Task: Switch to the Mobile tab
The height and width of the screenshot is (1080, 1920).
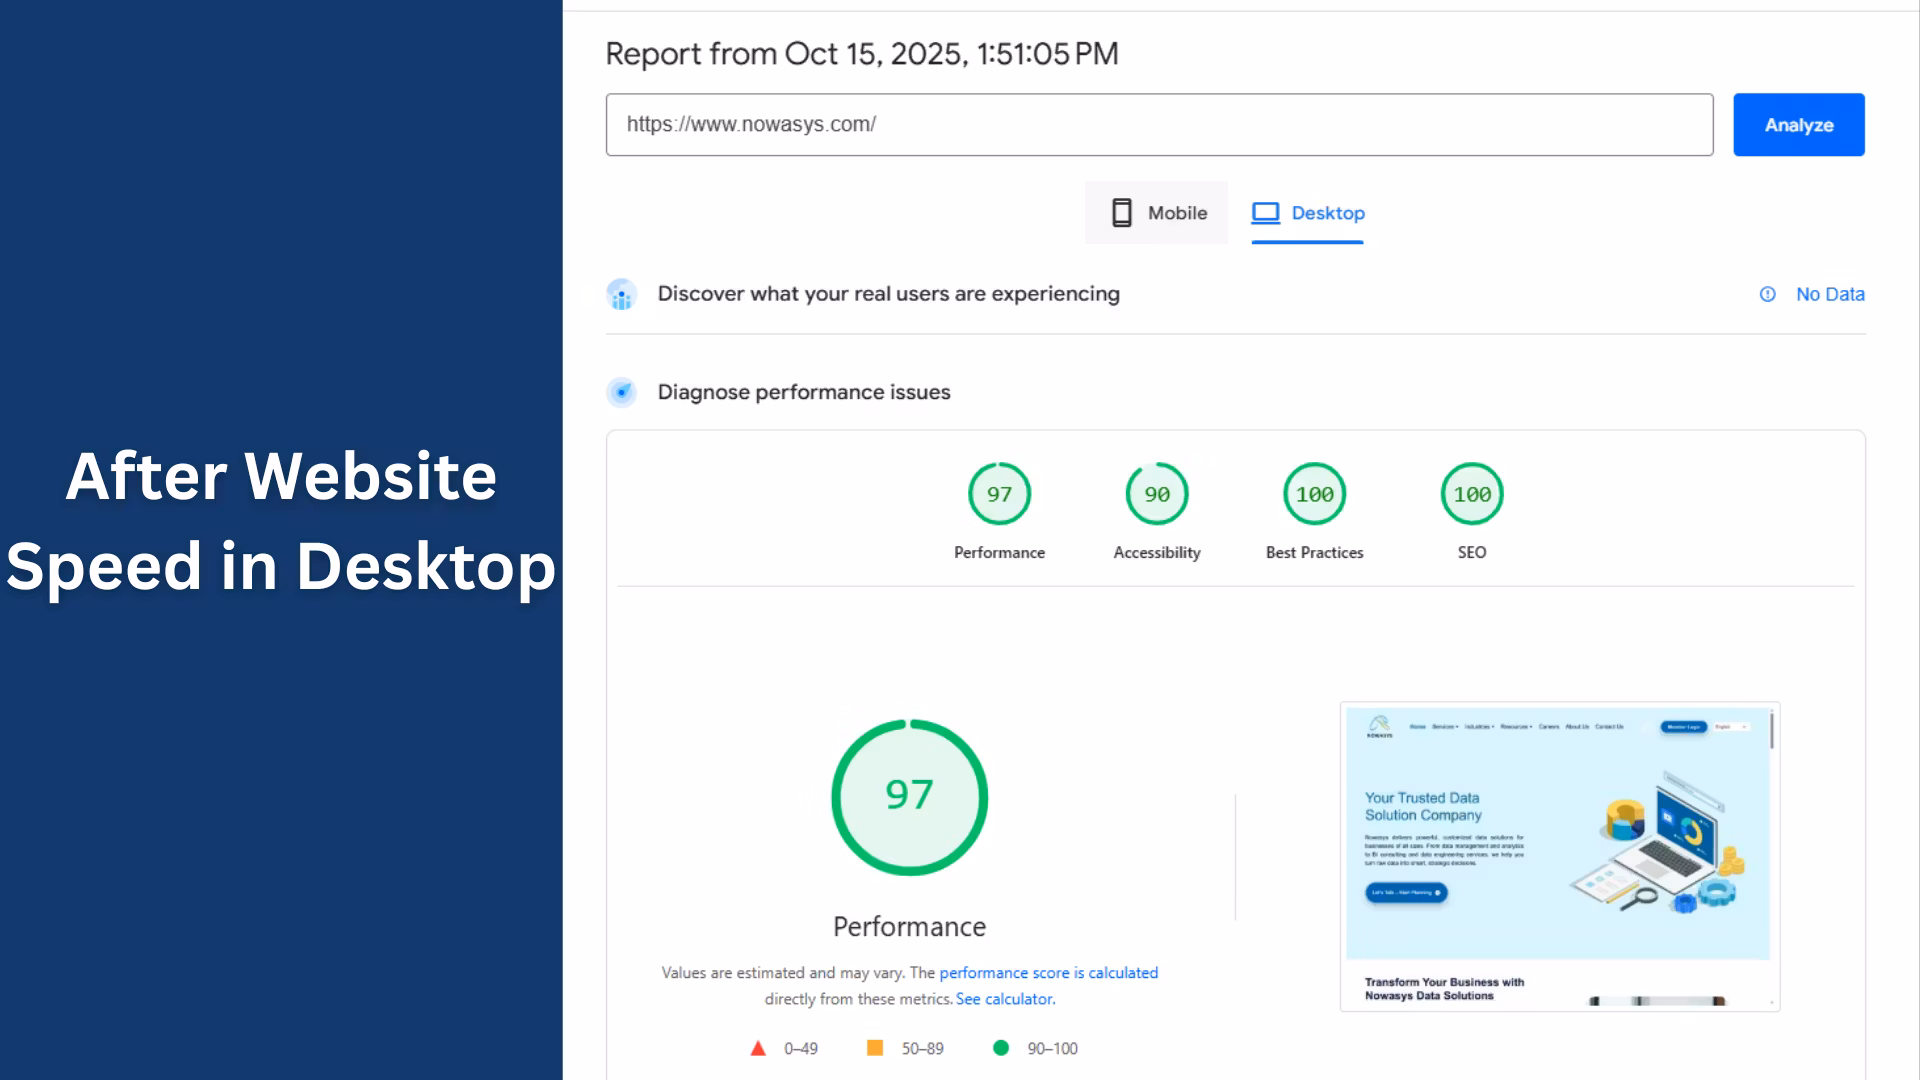Action: pyautogui.click(x=1157, y=213)
